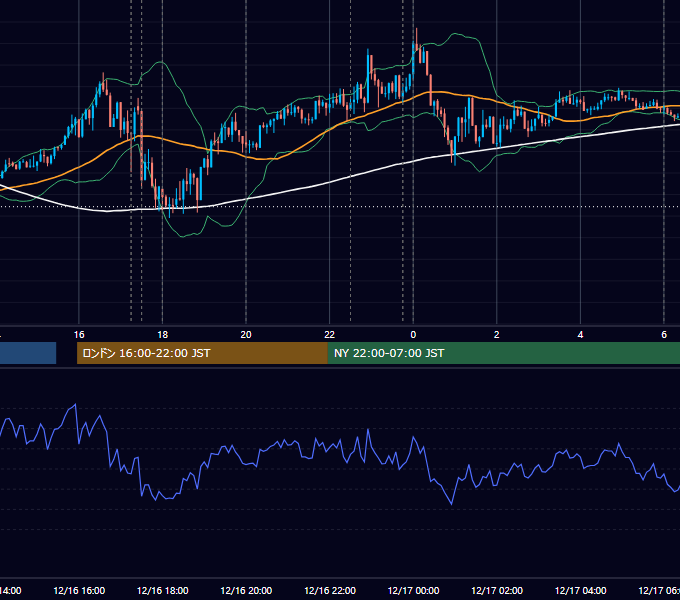Click the 0 hour label on upper axis
Viewport: 680px width, 600px height.
(x=413, y=334)
